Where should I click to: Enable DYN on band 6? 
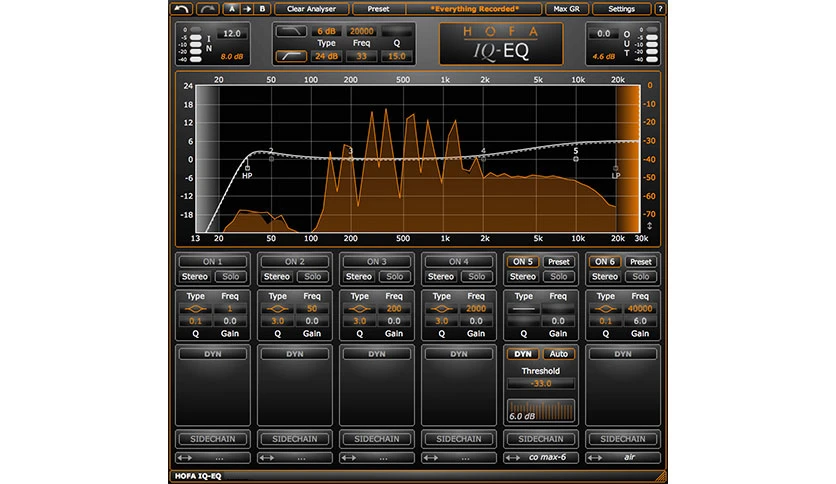pos(623,354)
